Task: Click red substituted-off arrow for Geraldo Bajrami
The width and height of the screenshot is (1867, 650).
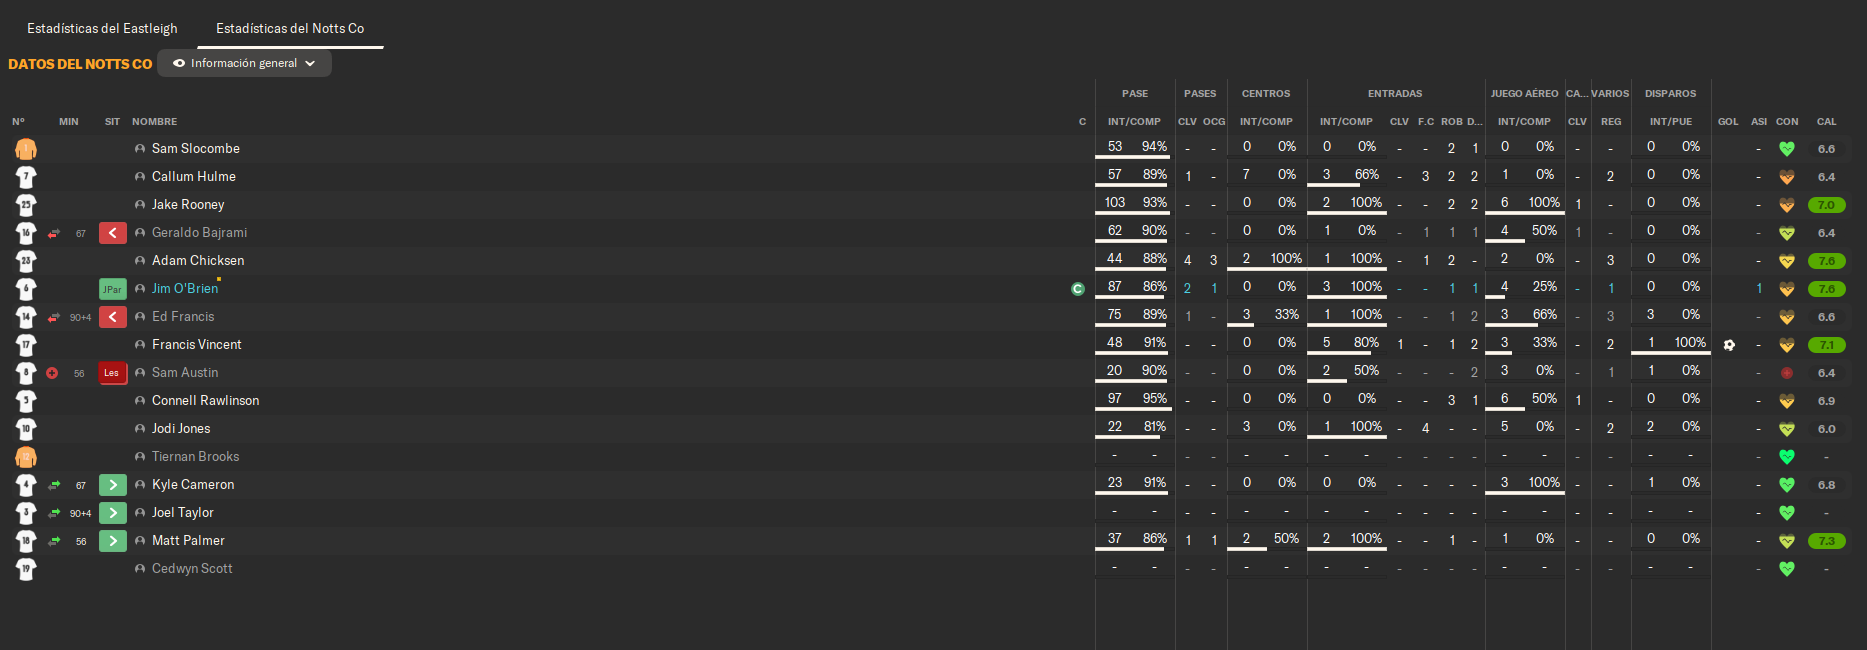Action: [x=113, y=233]
